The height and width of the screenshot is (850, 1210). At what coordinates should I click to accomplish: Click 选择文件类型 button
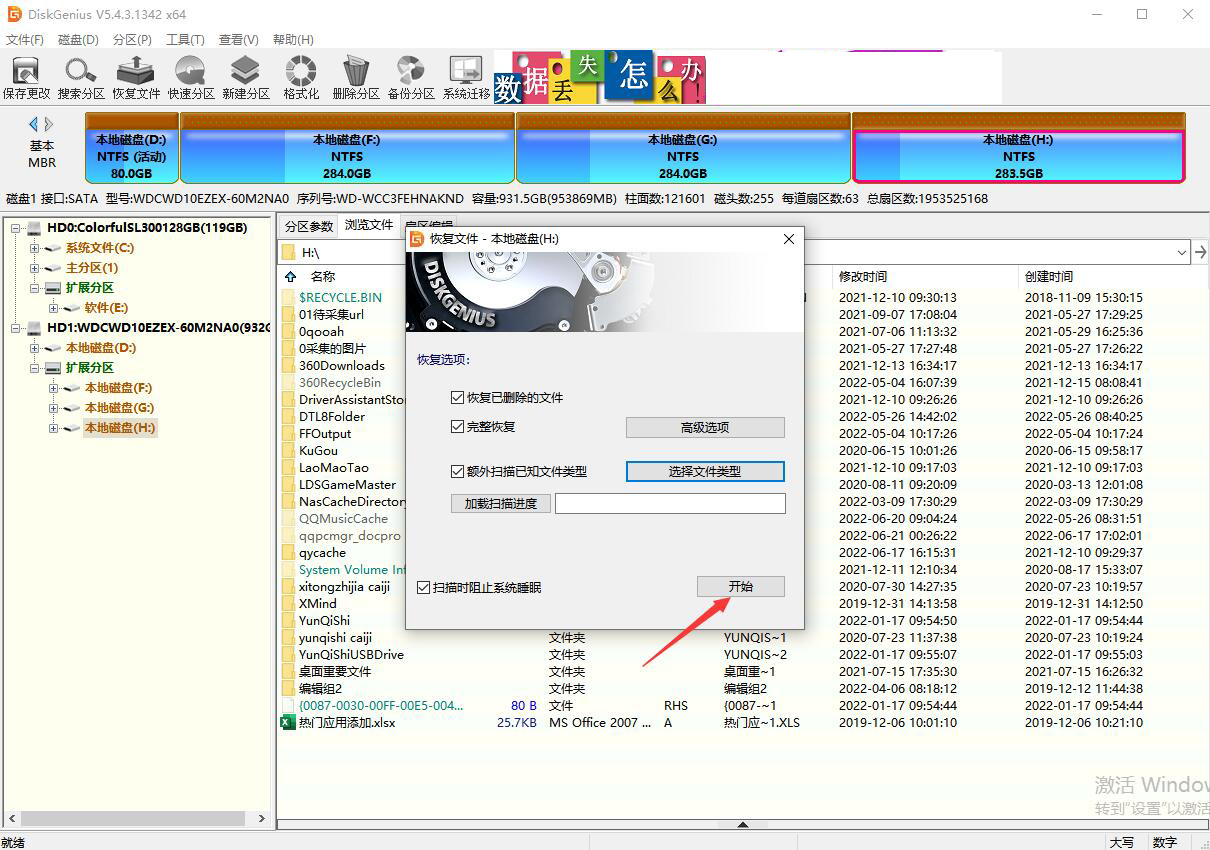[705, 471]
